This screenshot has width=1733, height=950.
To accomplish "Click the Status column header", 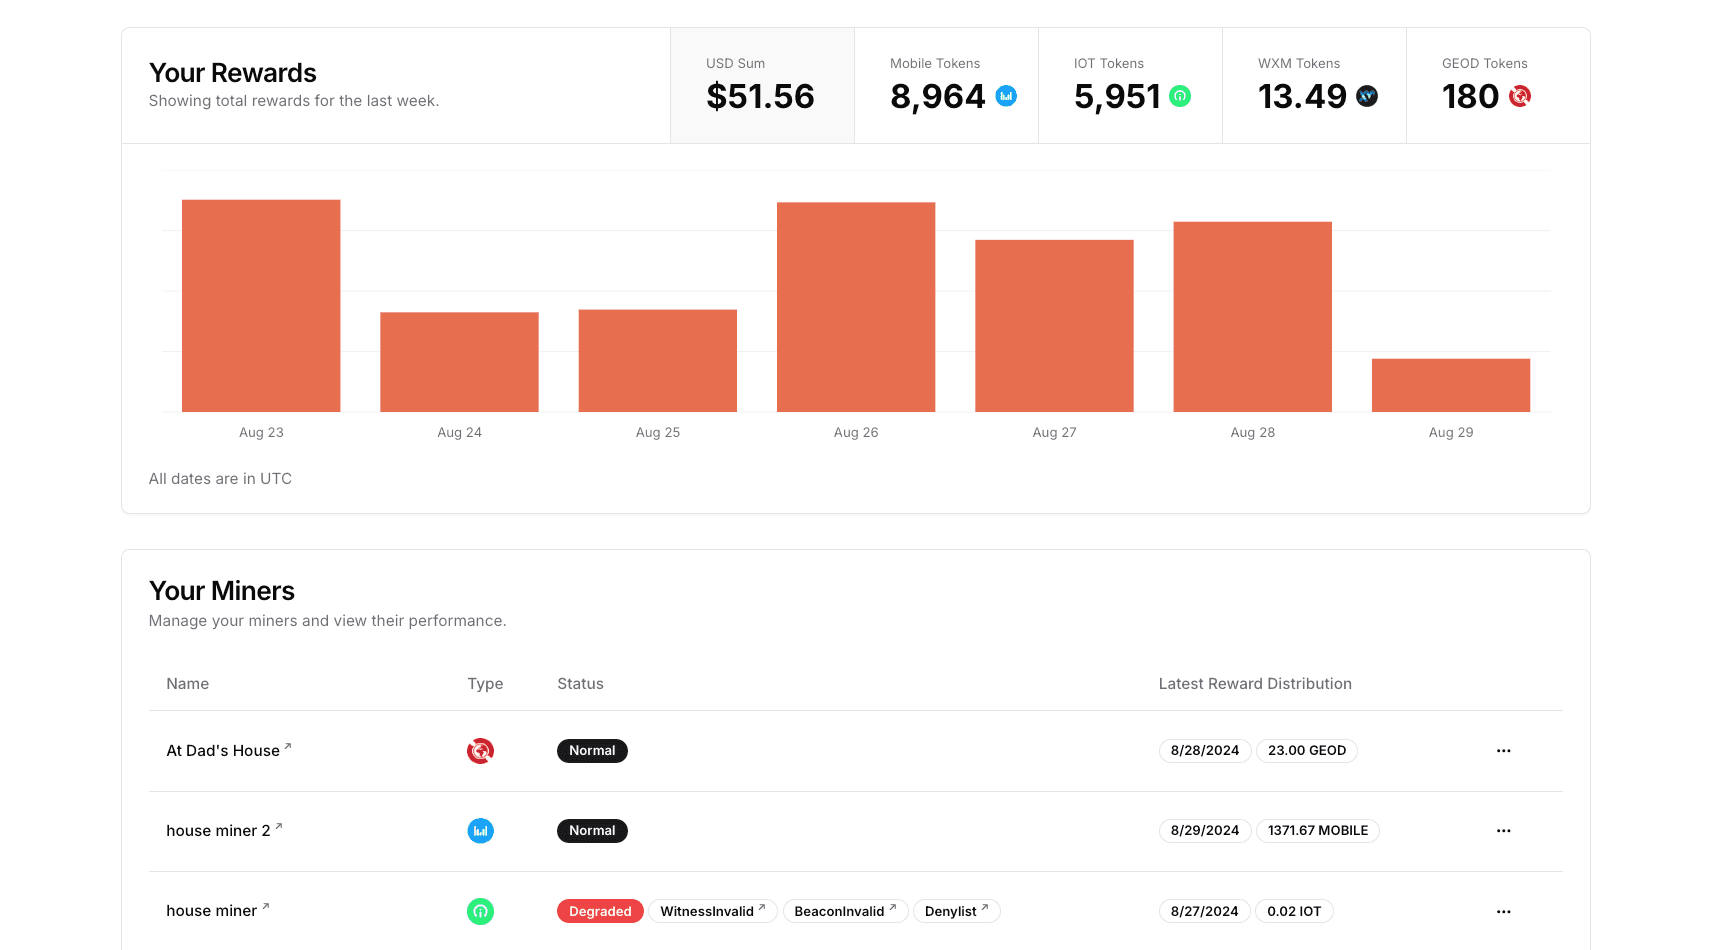I will (580, 684).
